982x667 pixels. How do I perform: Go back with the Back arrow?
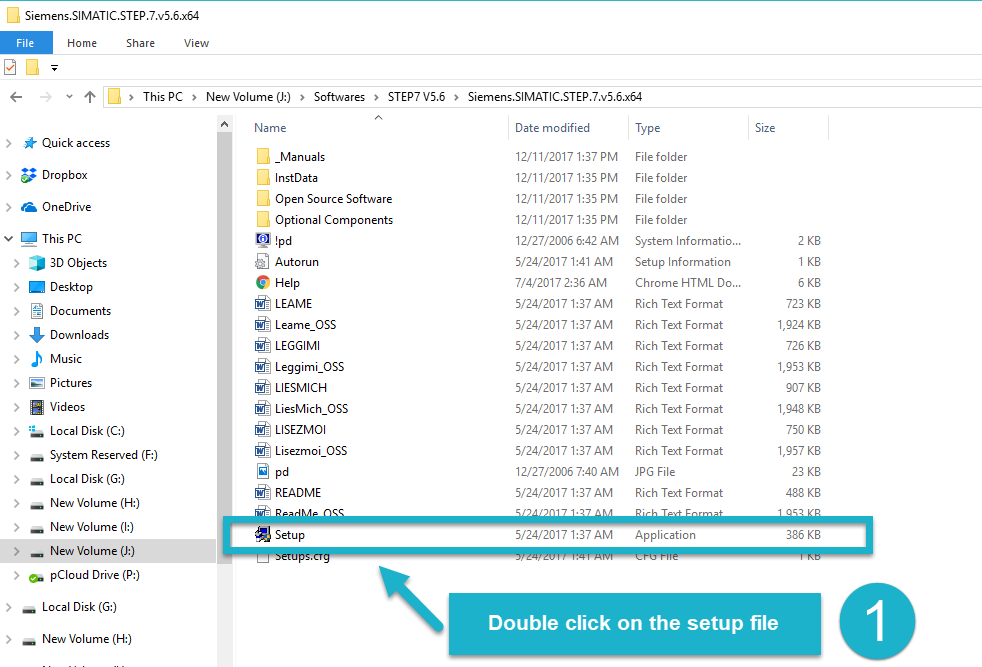pyautogui.click(x=16, y=97)
